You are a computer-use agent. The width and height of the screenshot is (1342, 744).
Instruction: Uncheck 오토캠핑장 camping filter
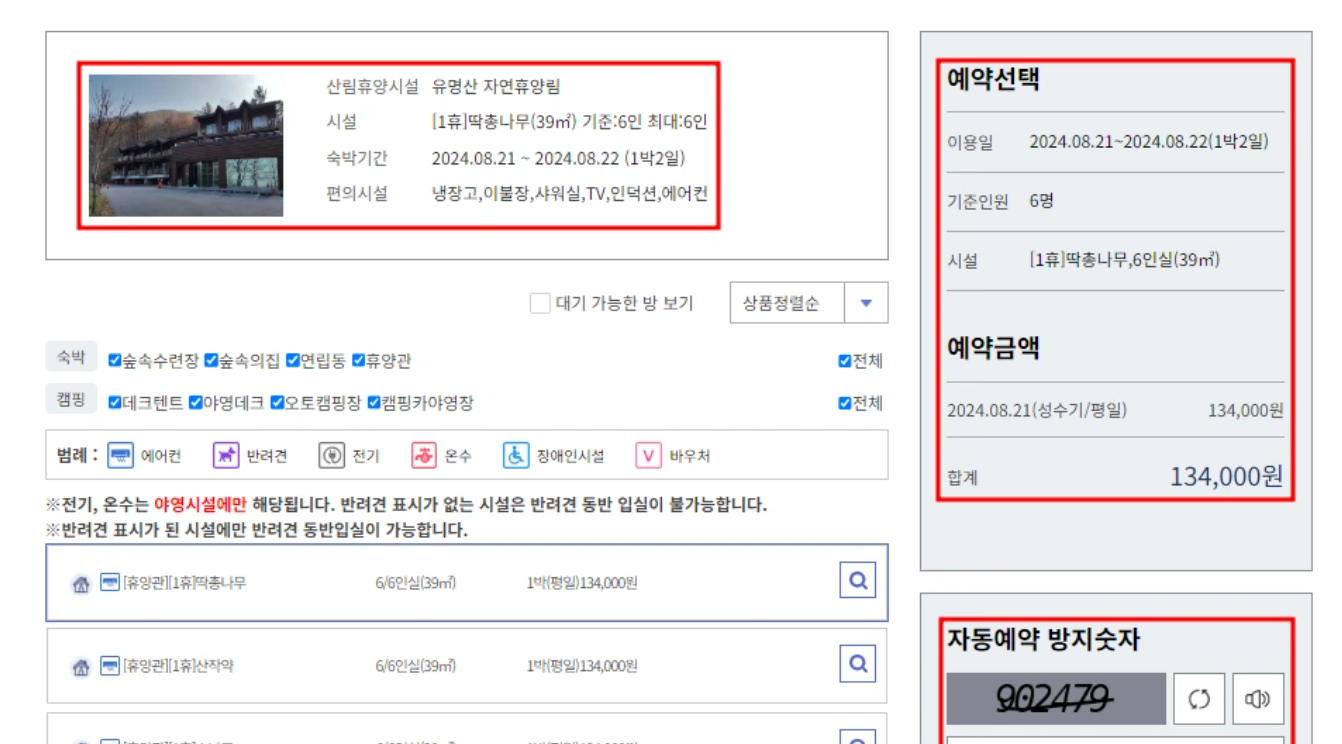click(277, 403)
